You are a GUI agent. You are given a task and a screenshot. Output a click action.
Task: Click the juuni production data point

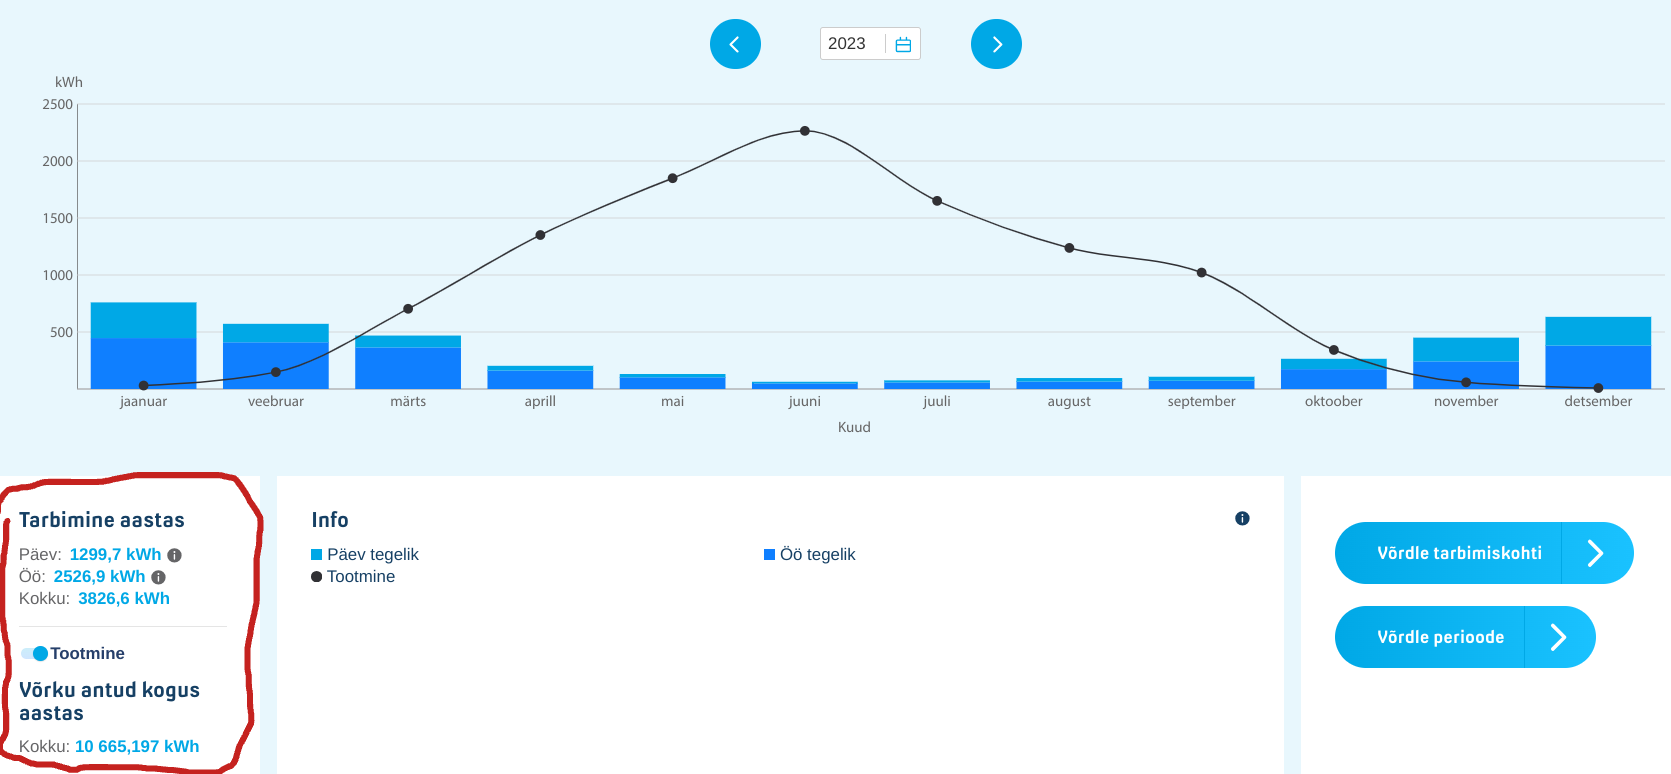(x=805, y=131)
